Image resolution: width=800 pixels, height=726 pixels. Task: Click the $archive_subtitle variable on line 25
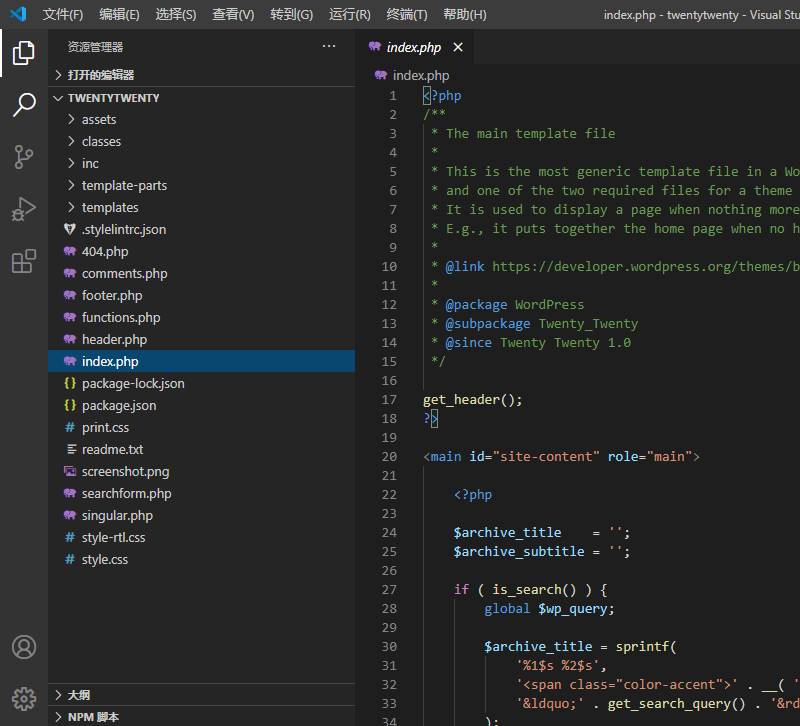pyautogui.click(x=519, y=552)
